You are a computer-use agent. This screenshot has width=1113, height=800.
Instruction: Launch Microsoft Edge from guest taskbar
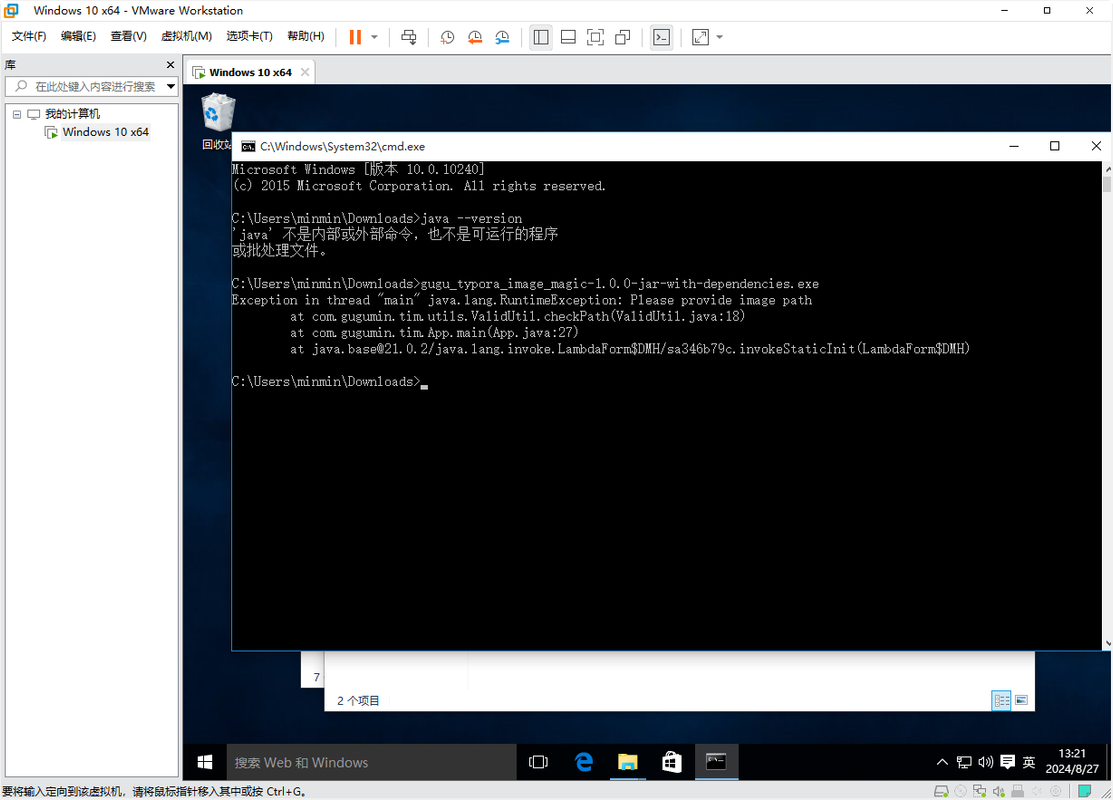point(583,762)
